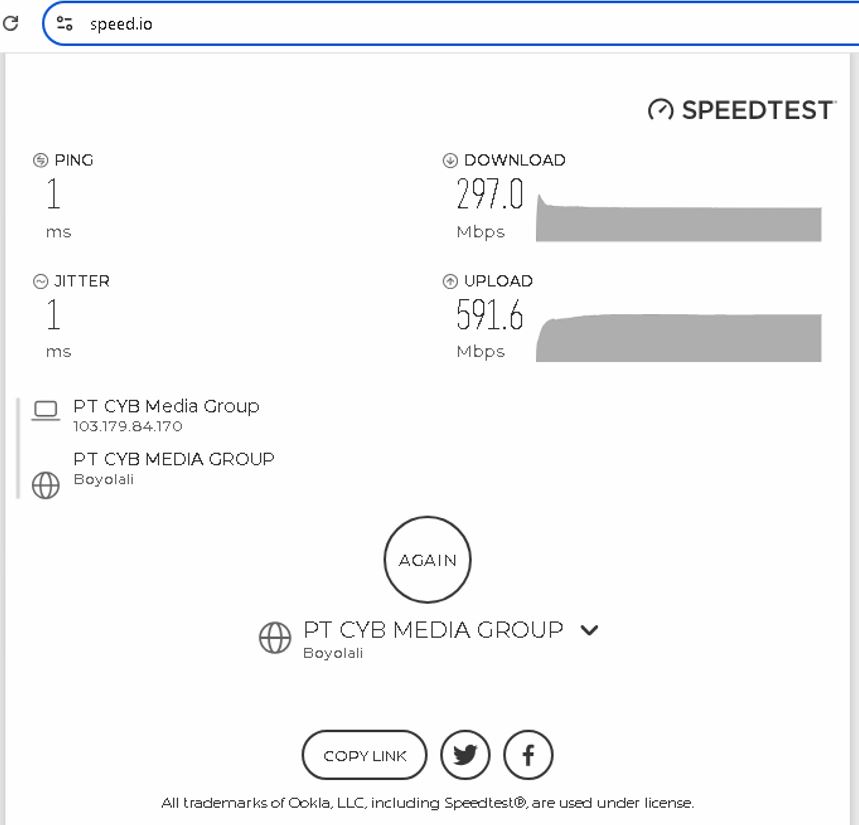Click the IP address 103.179.84.170 text

pos(128,426)
